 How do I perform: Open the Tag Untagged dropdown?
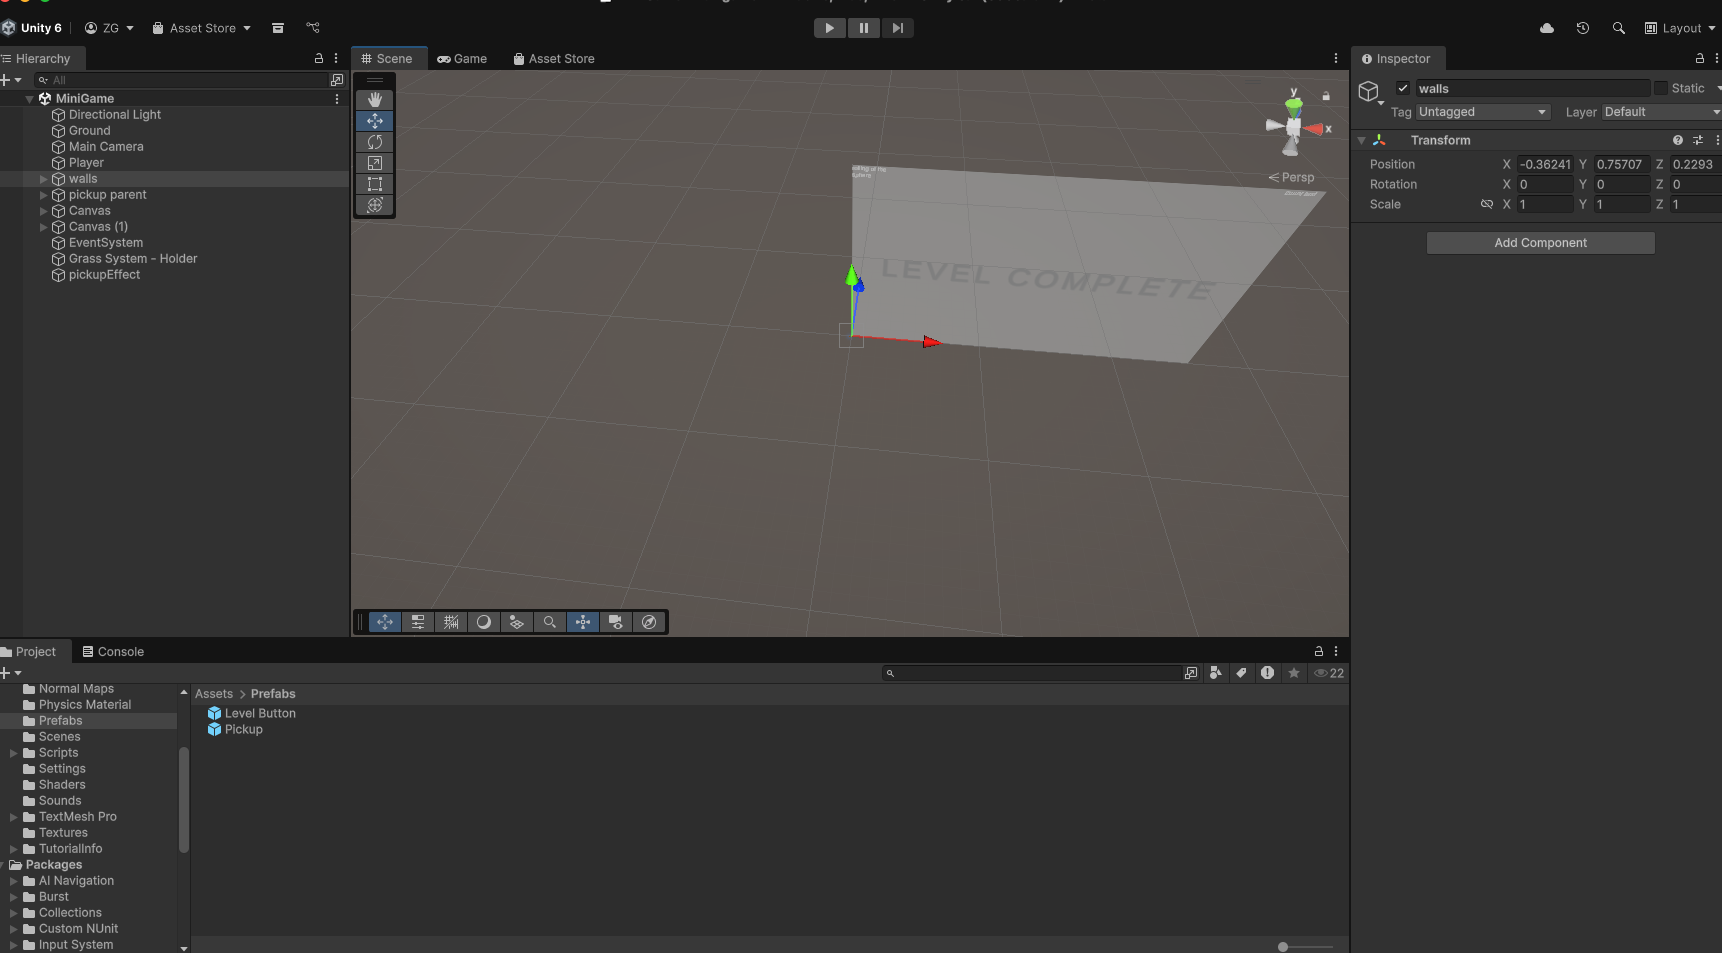tap(1482, 112)
